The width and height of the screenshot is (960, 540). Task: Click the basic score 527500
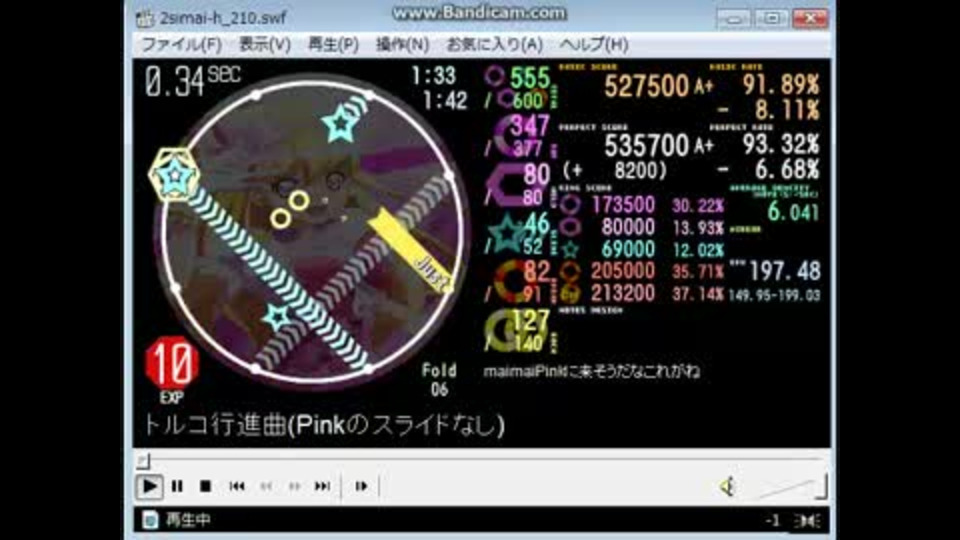coord(646,86)
